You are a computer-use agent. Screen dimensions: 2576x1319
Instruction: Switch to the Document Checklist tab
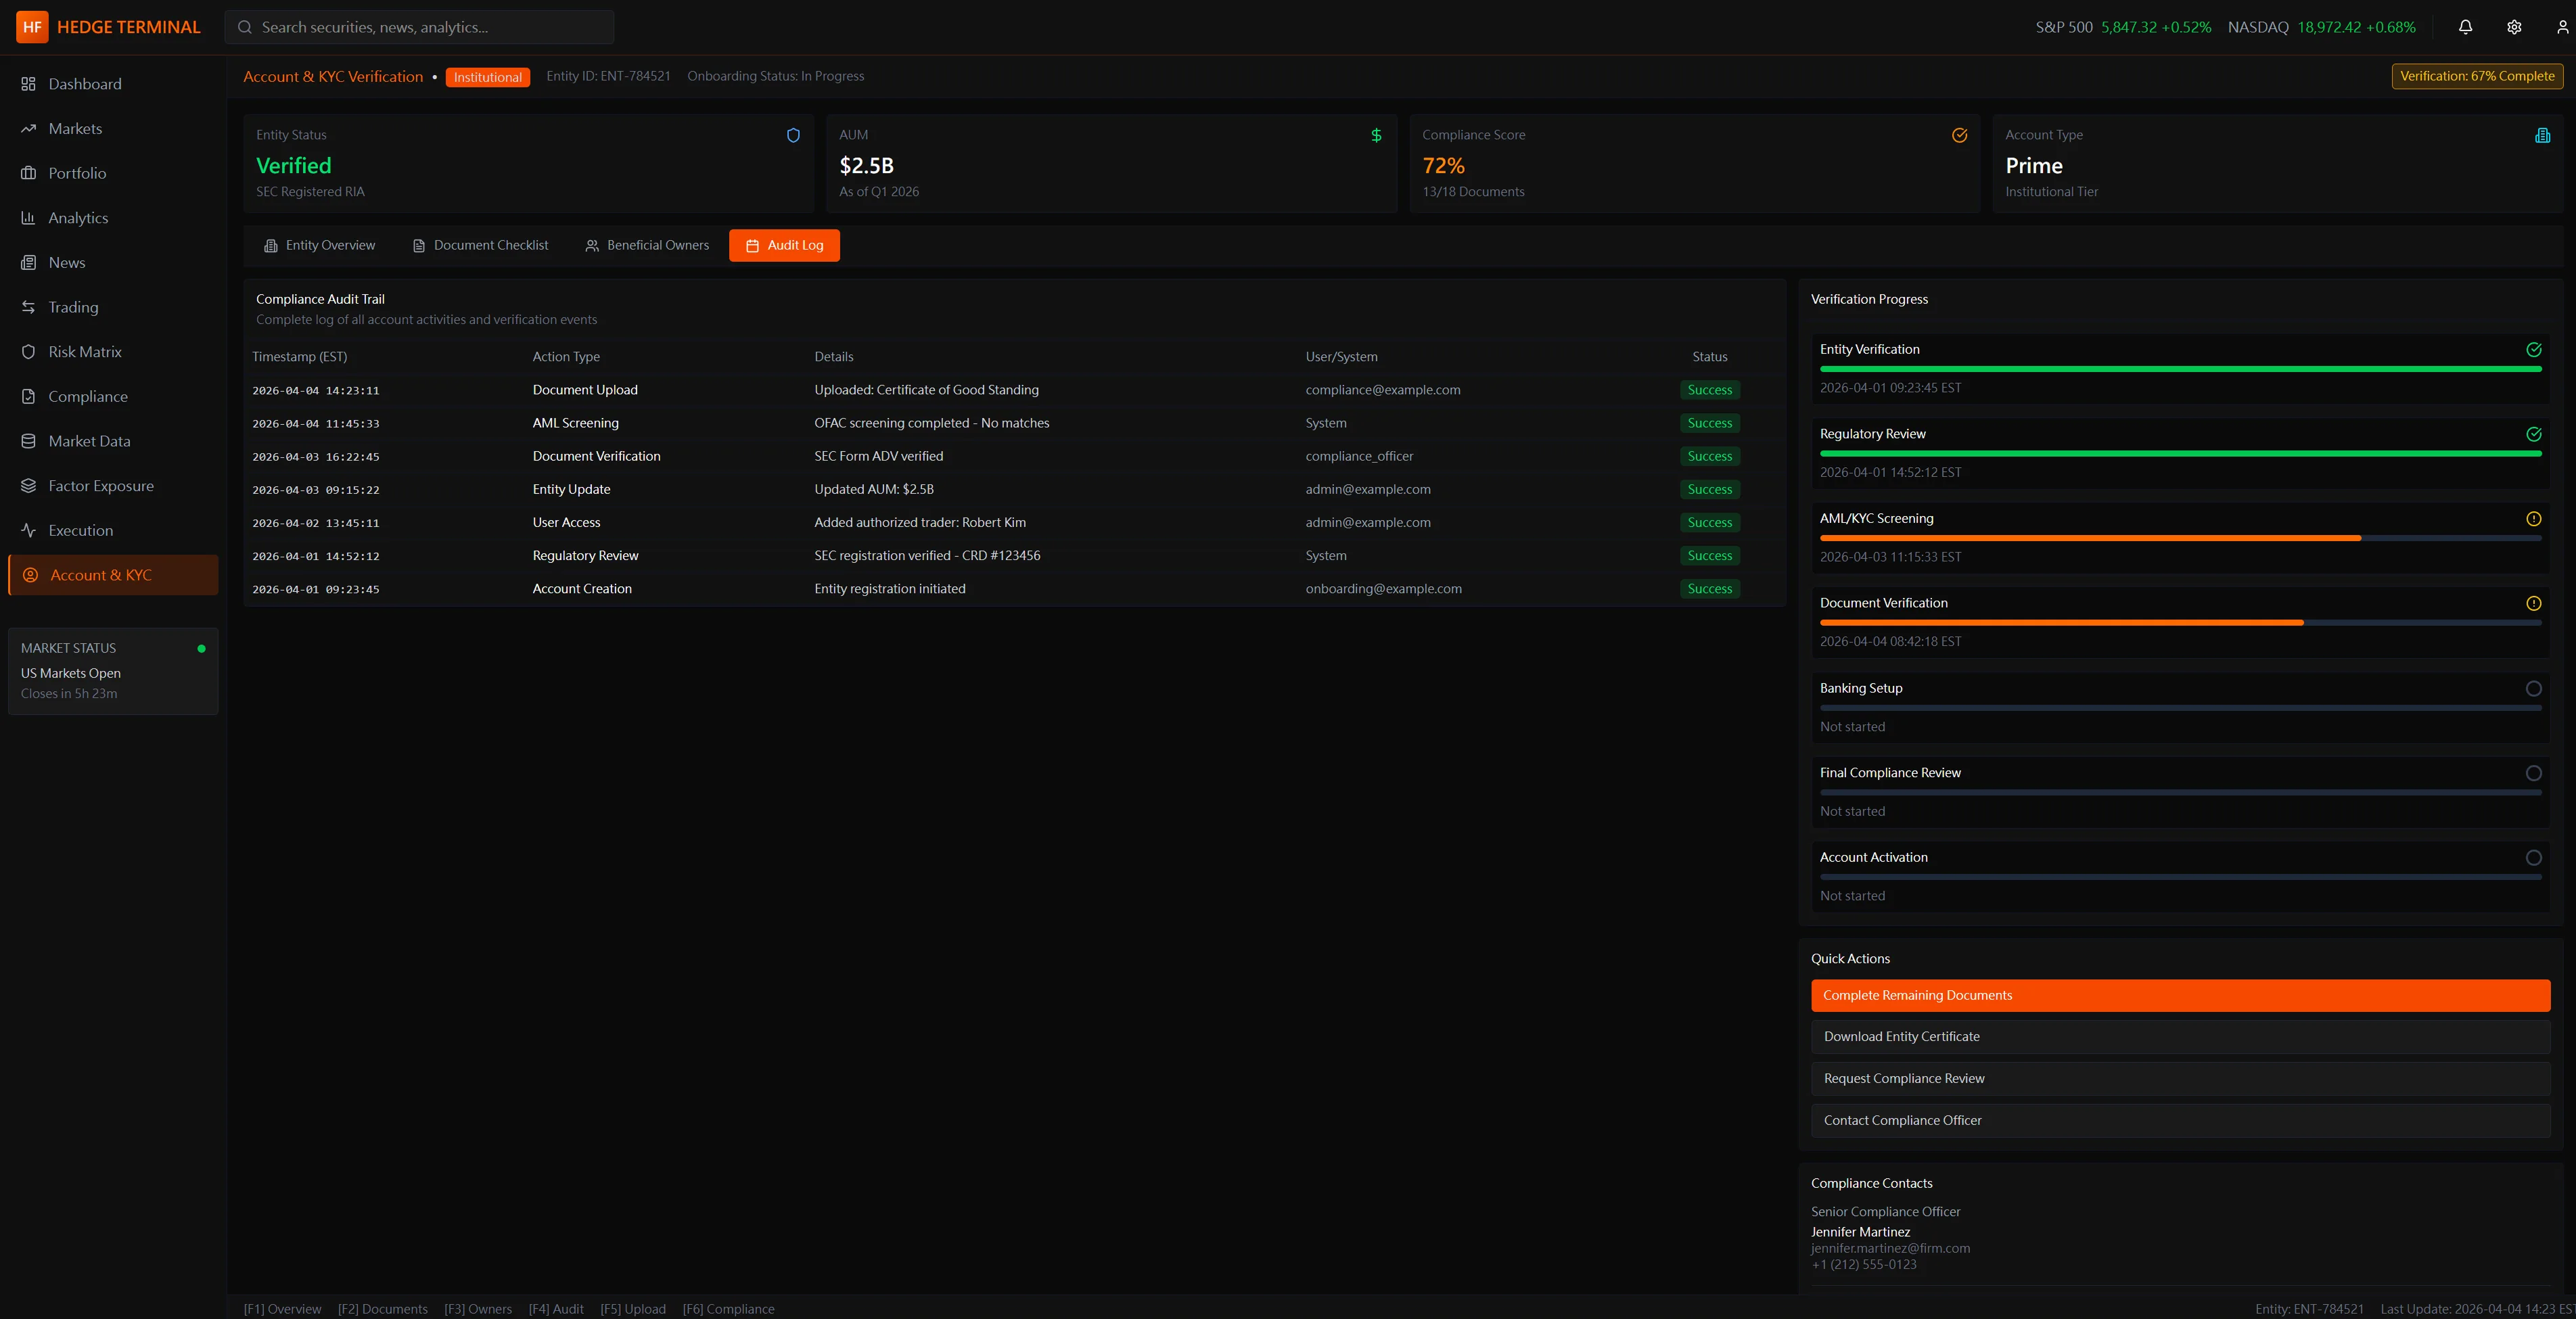click(480, 245)
